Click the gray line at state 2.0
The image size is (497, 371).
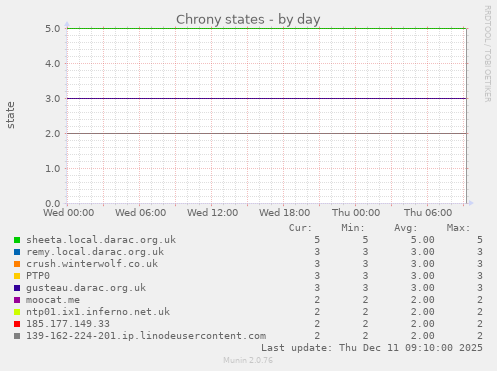pos(267,133)
